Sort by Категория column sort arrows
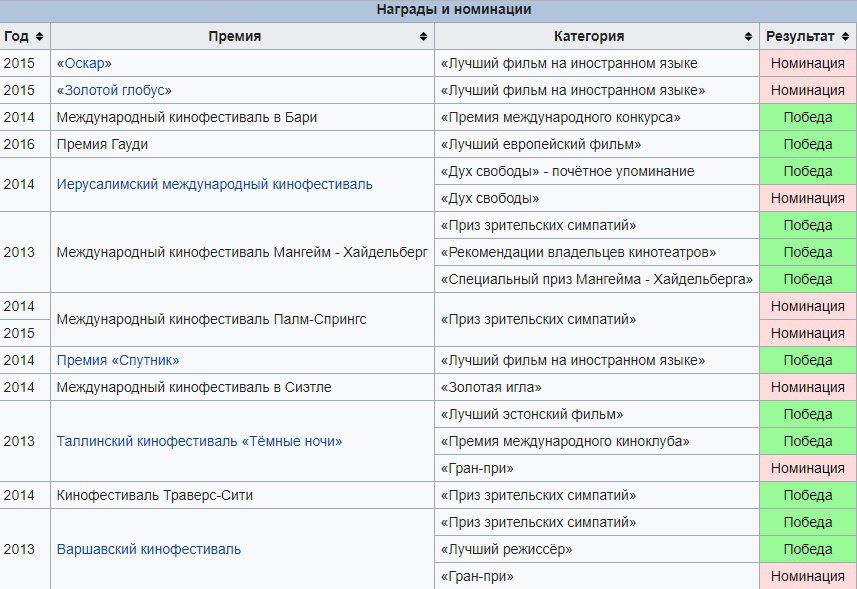 click(x=748, y=37)
